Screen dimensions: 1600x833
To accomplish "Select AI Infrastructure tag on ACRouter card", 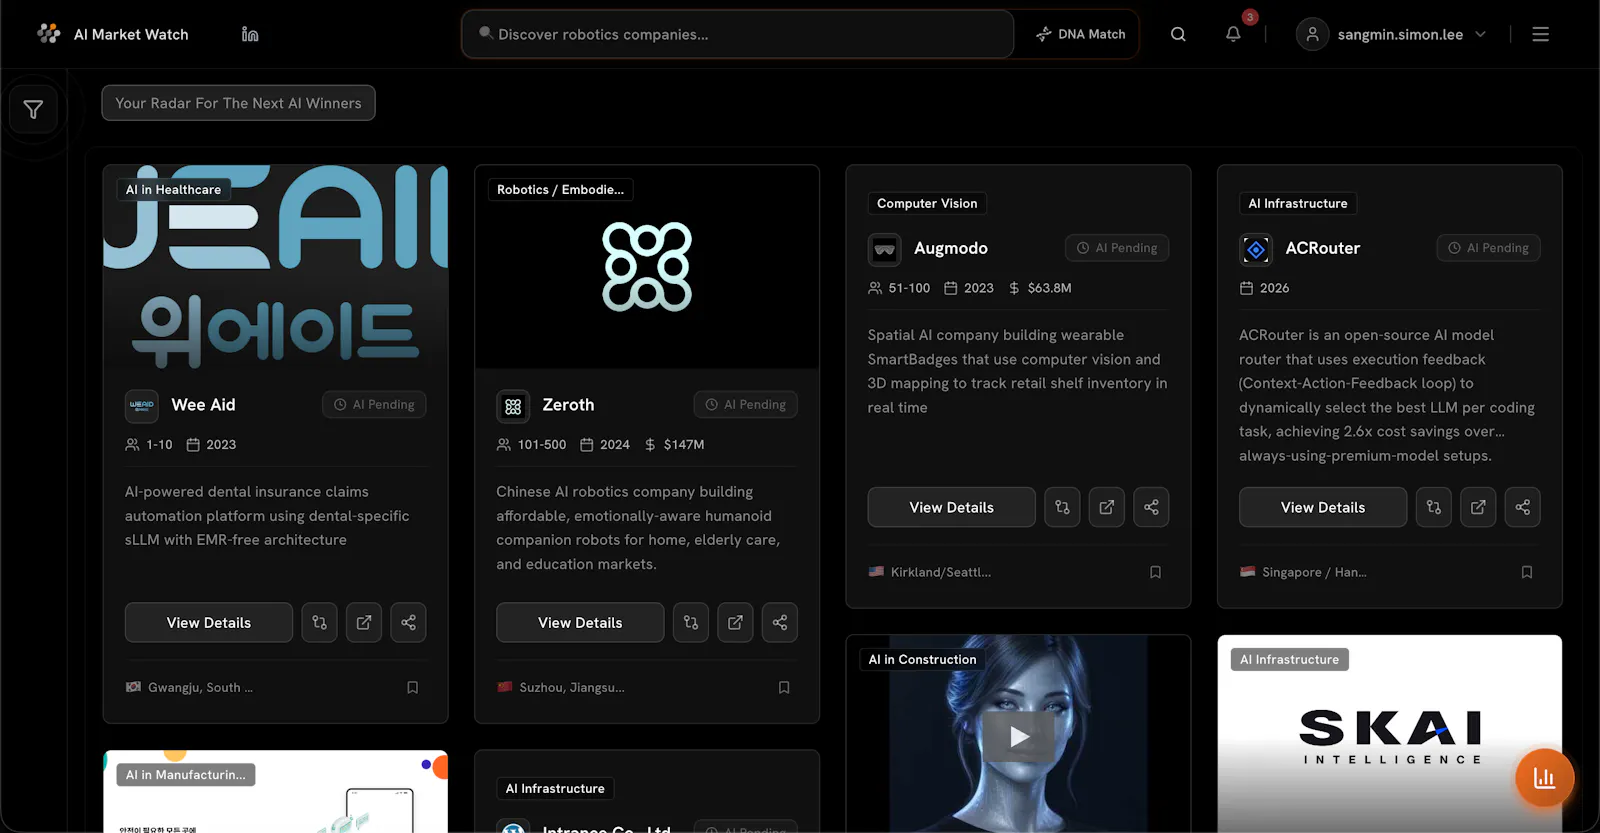I will tap(1298, 203).
